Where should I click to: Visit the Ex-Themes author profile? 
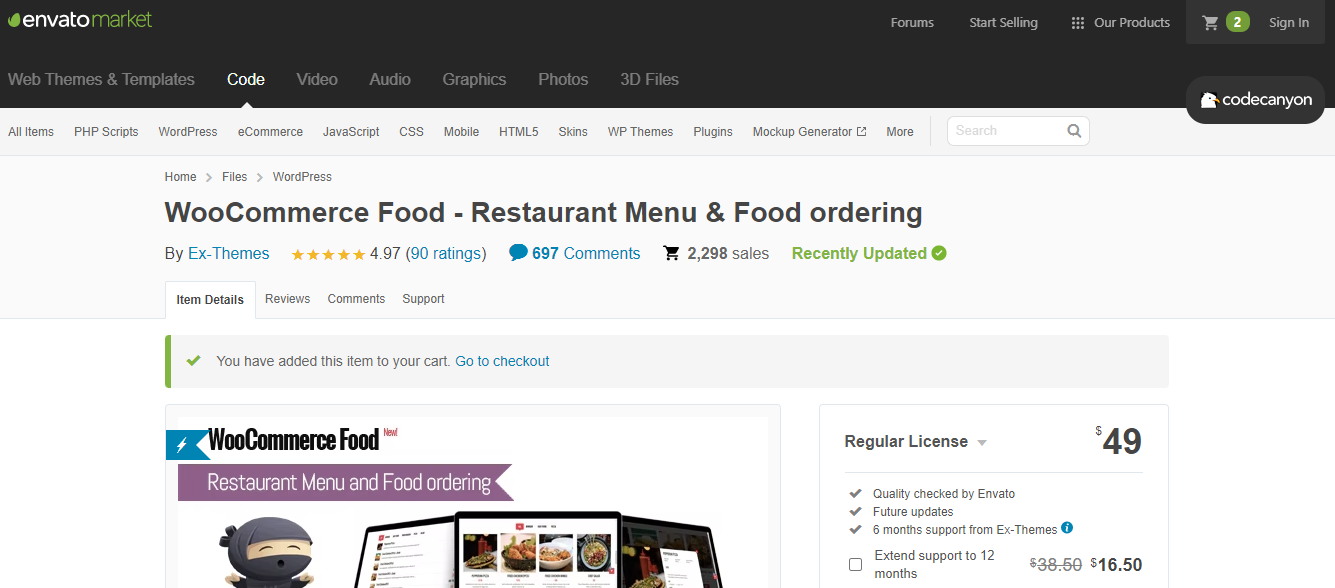coord(229,253)
